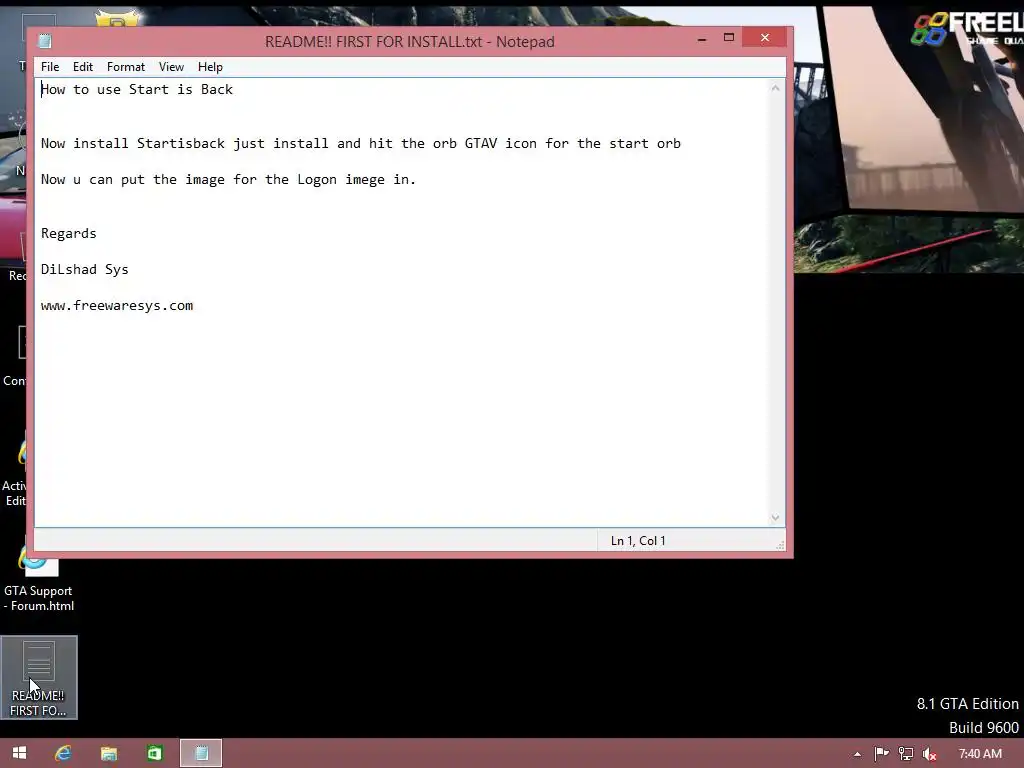This screenshot has height=768, width=1024.
Task: Click the 'DiLshad Sys' line
Action: coord(84,269)
